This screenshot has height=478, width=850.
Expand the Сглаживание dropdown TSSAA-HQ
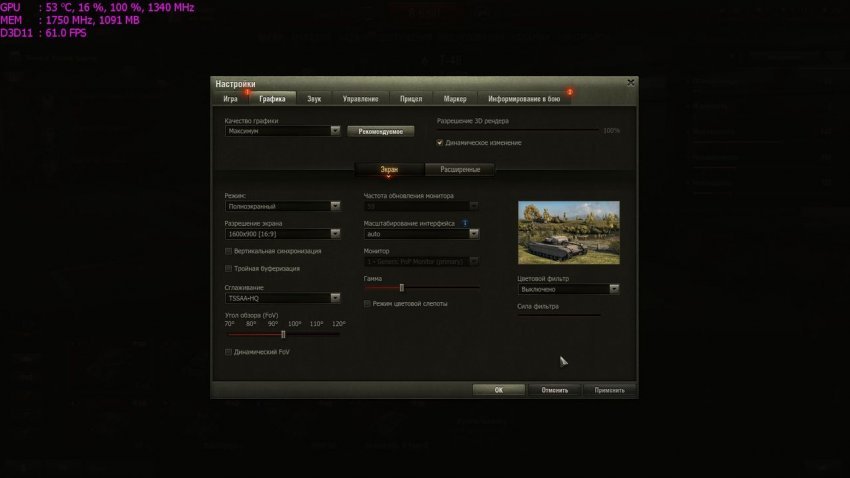click(282, 298)
